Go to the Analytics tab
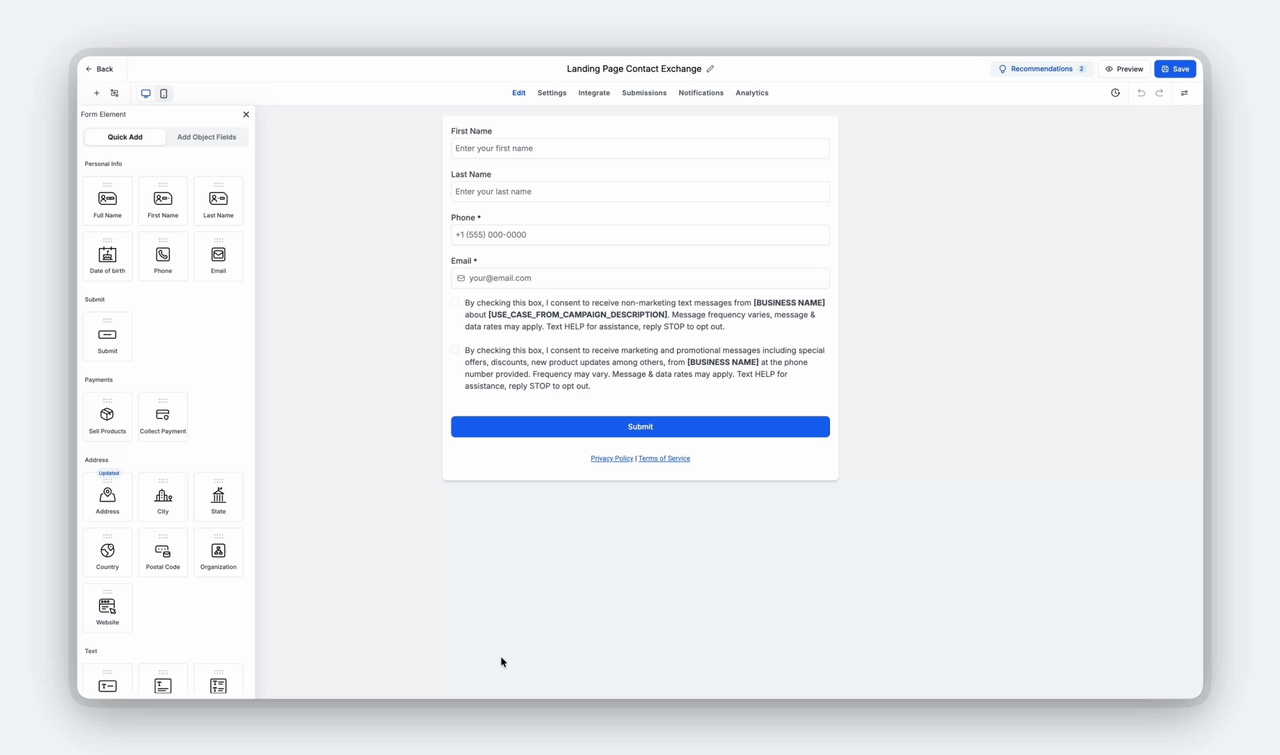This screenshot has height=755, width=1280. (752, 93)
